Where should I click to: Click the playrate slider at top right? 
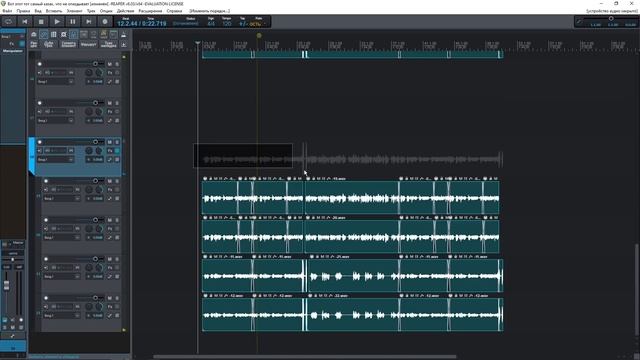(611, 19)
